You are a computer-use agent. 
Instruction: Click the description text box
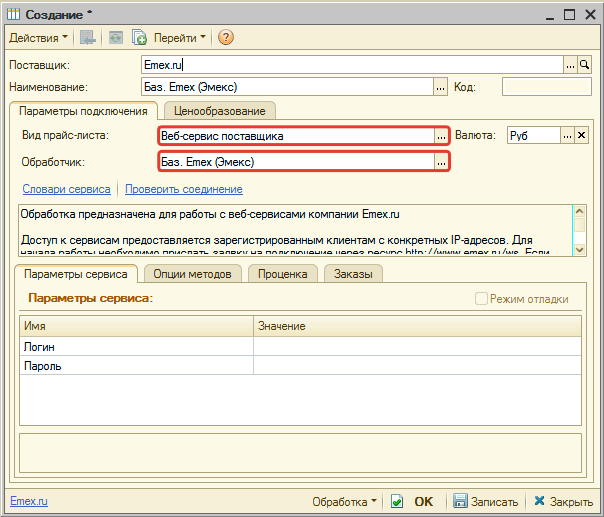295,230
